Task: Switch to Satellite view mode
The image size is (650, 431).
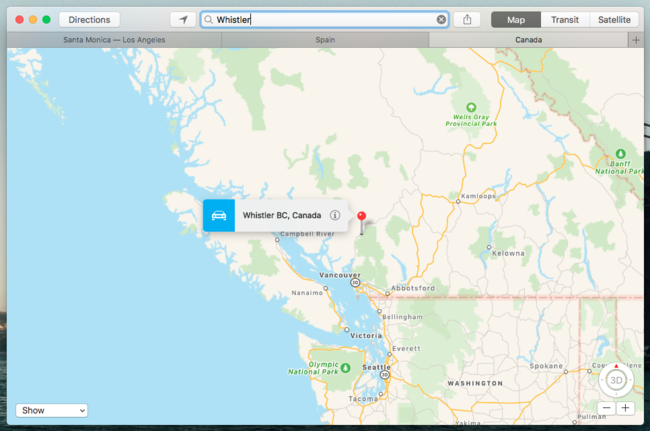Action: [614, 19]
